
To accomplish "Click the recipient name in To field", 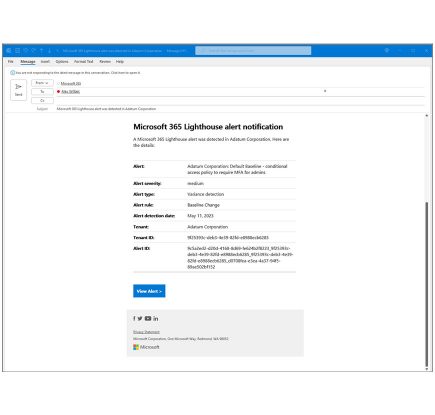I will click(70, 92).
